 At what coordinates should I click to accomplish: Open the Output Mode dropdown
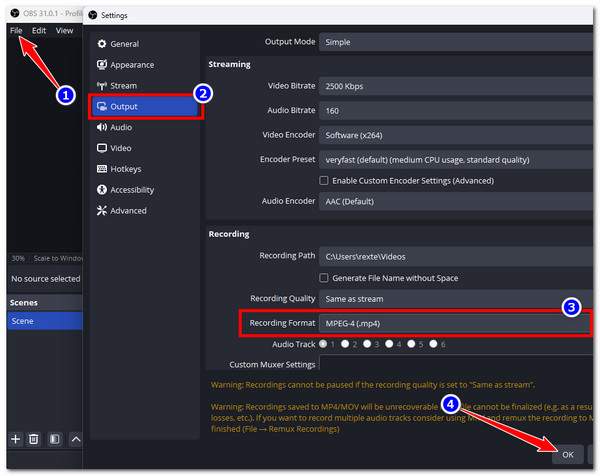click(x=456, y=42)
